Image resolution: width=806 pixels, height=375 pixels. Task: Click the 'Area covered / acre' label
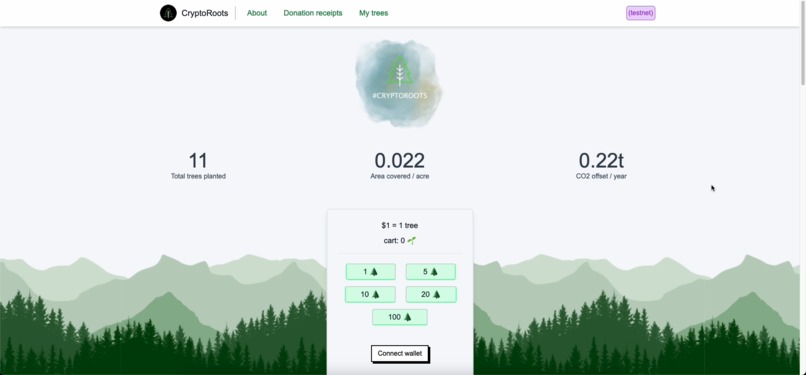(399, 176)
